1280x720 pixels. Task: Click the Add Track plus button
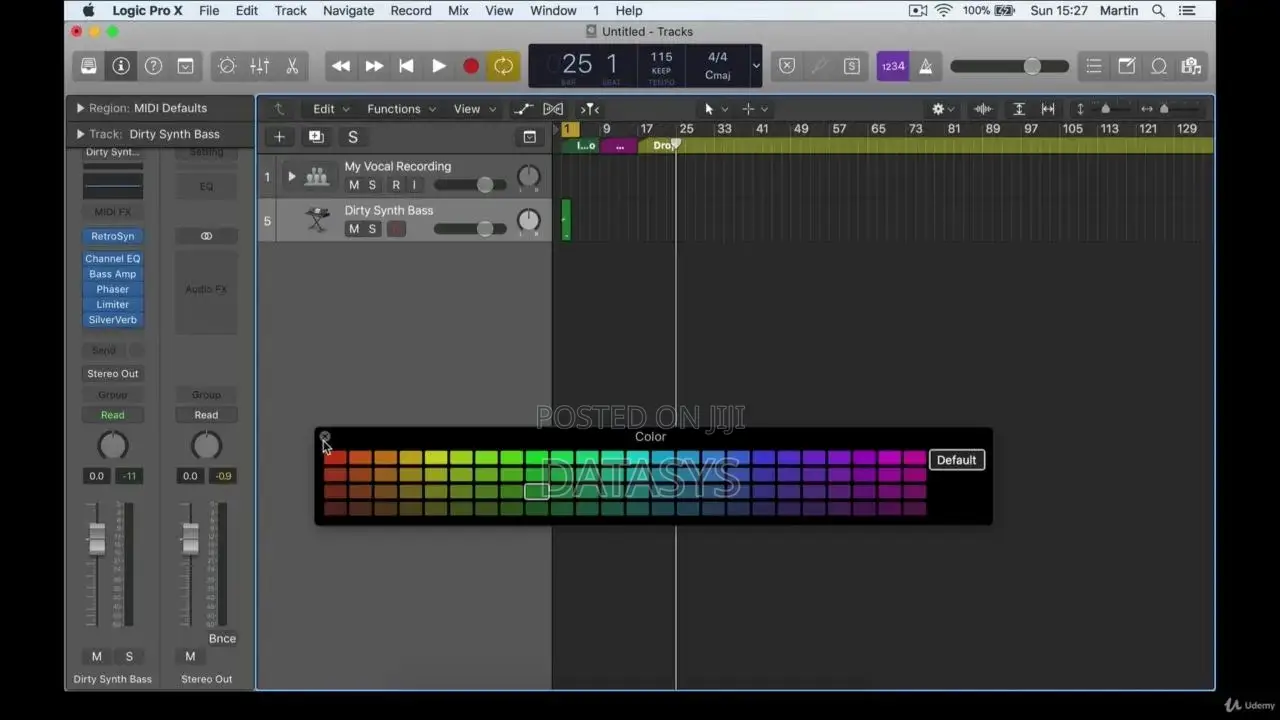pos(279,137)
